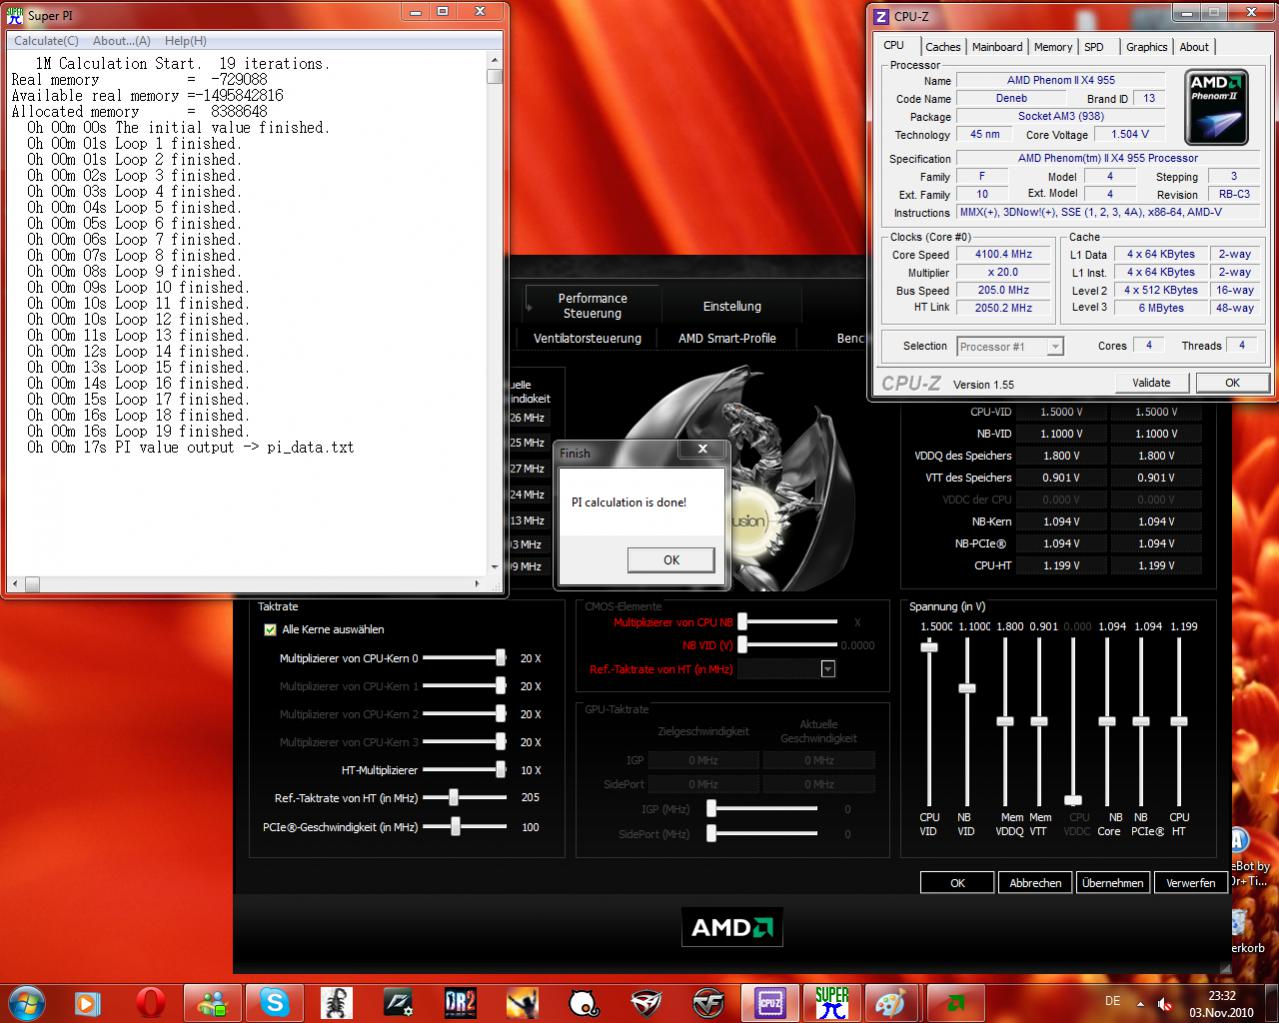Click Übernehmen button in AMD OverDrive
Image resolution: width=1279 pixels, height=1023 pixels.
point(1112,883)
